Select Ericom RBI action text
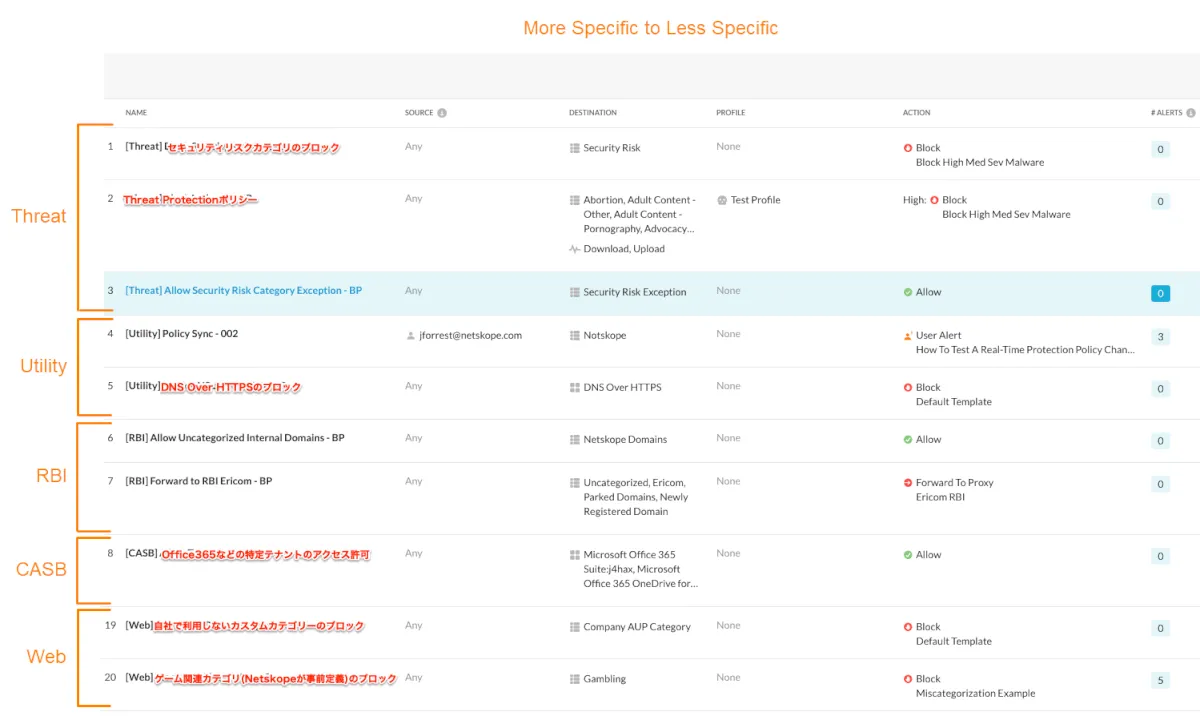 (940, 497)
